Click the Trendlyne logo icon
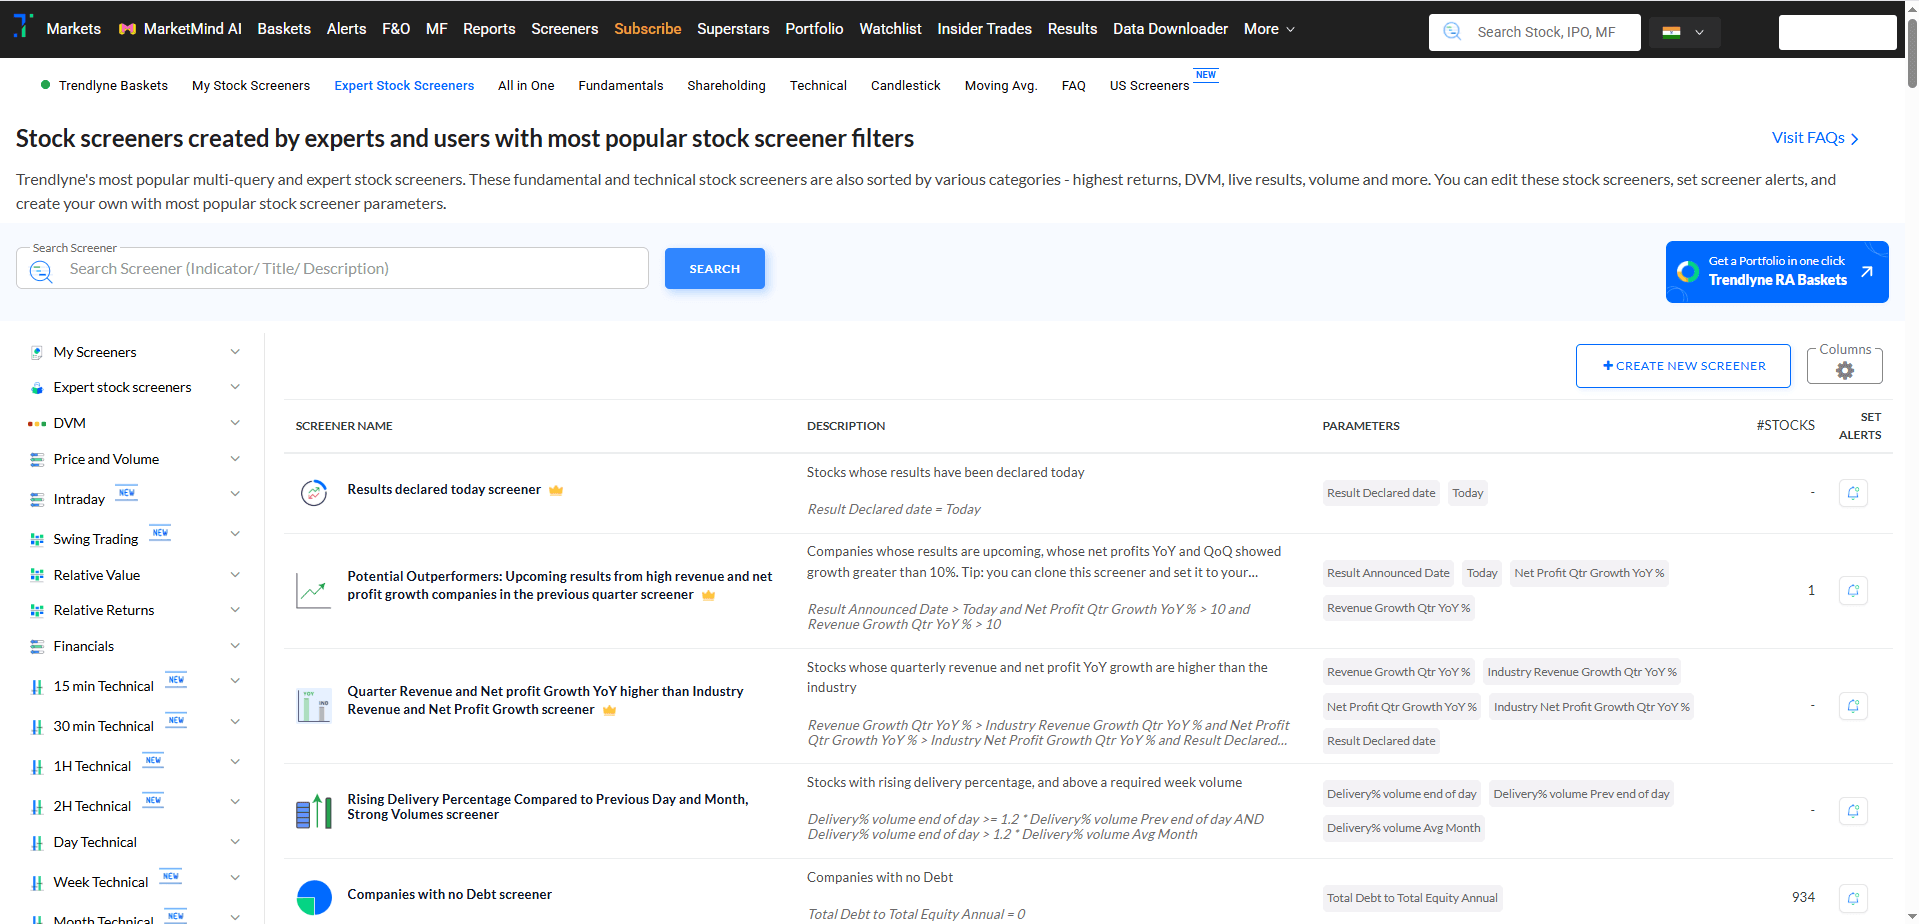The height and width of the screenshot is (924, 1919). tap(22, 26)
